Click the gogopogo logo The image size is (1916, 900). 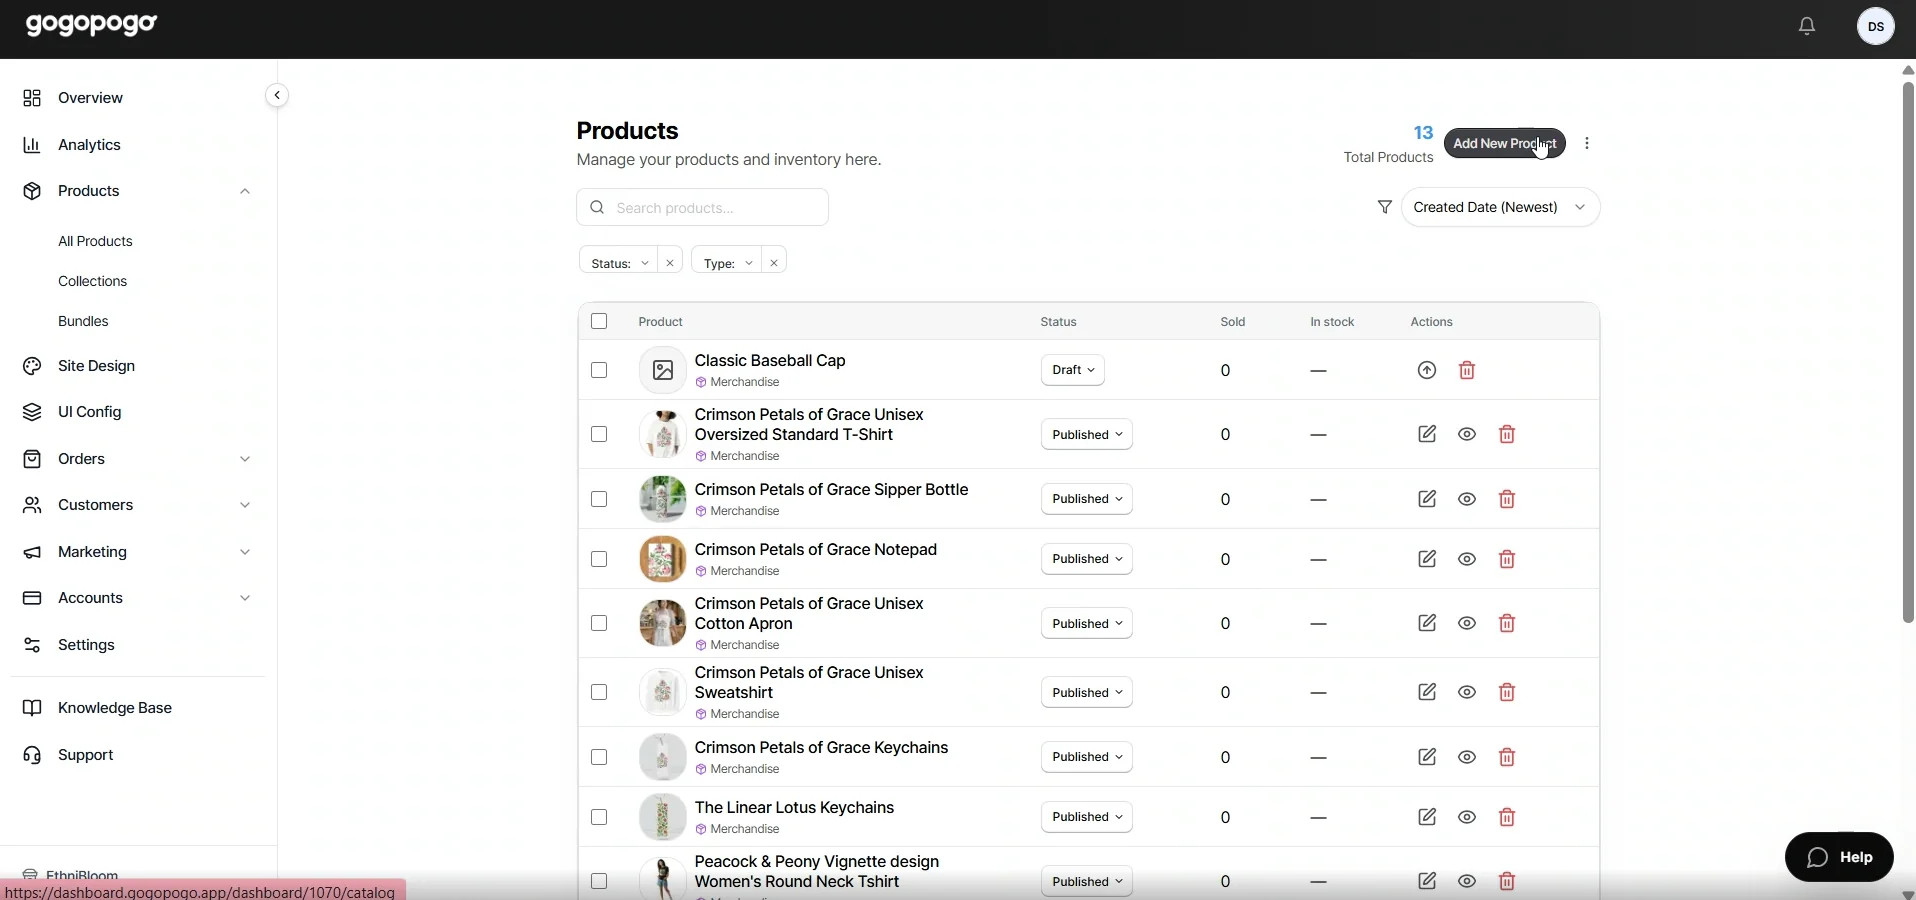(x=92, y=24)
